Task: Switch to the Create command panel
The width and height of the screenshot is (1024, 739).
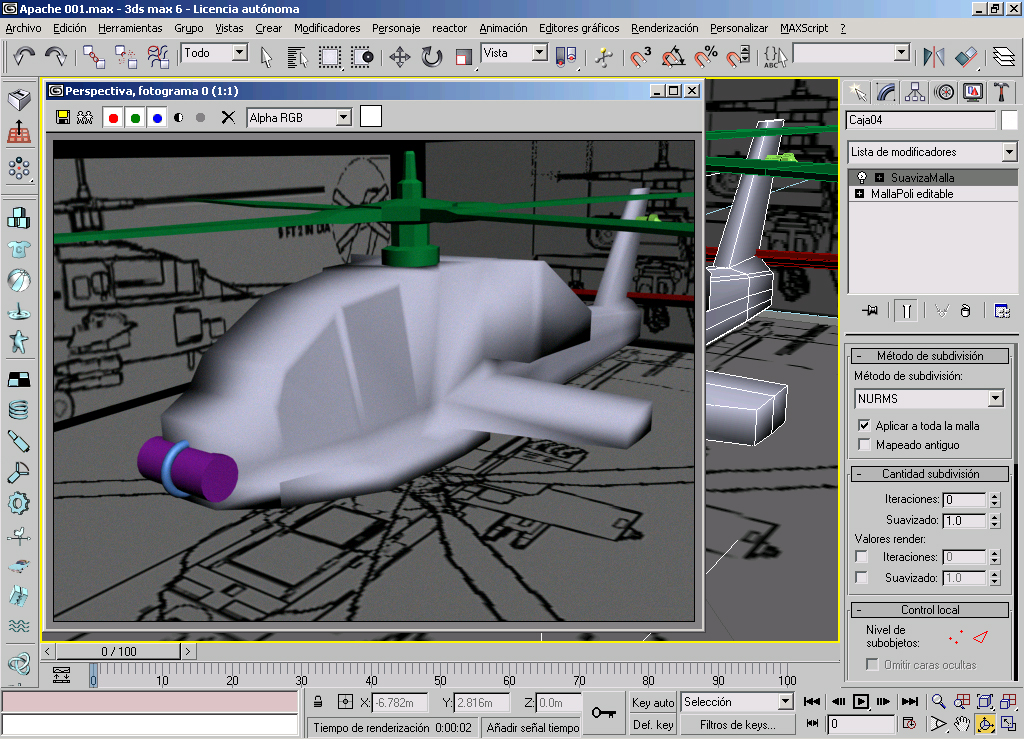Action: 857,93
